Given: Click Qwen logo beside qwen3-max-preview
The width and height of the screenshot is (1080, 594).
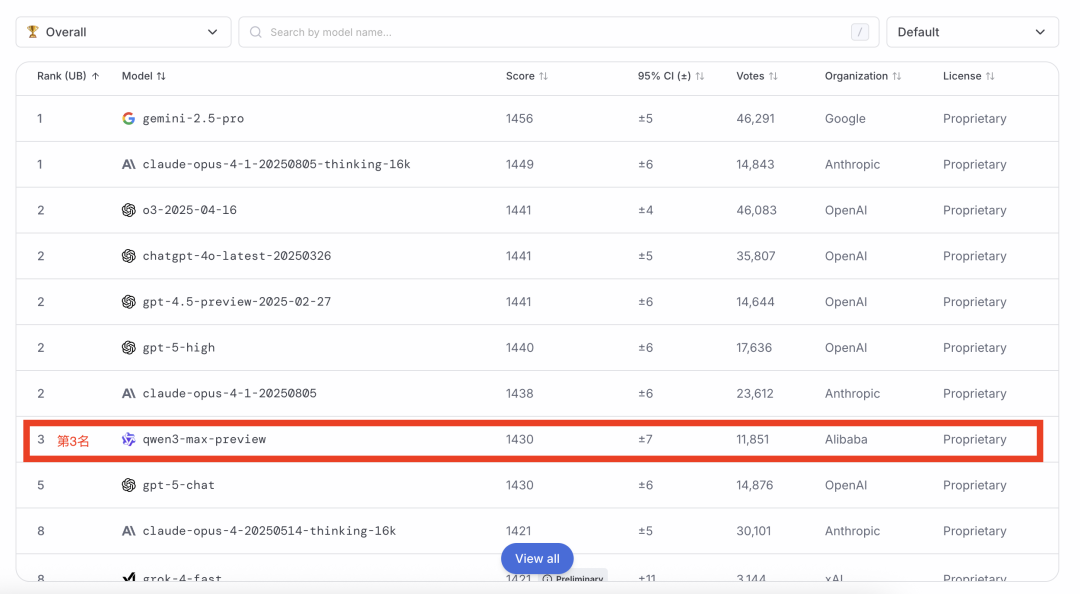Looking at the screenshot, I should tap(129, 439).
